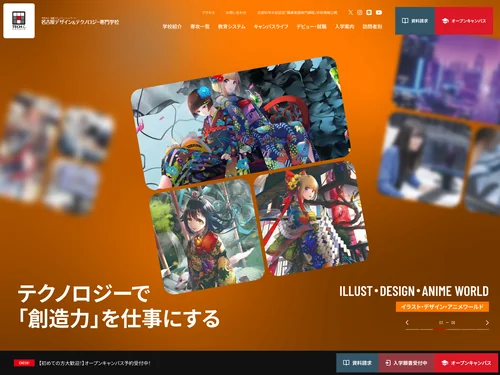Viewport: 500px width, 375px height.
Task: Open the 職業実践専門課程 information link
Action: coord(297,13)
